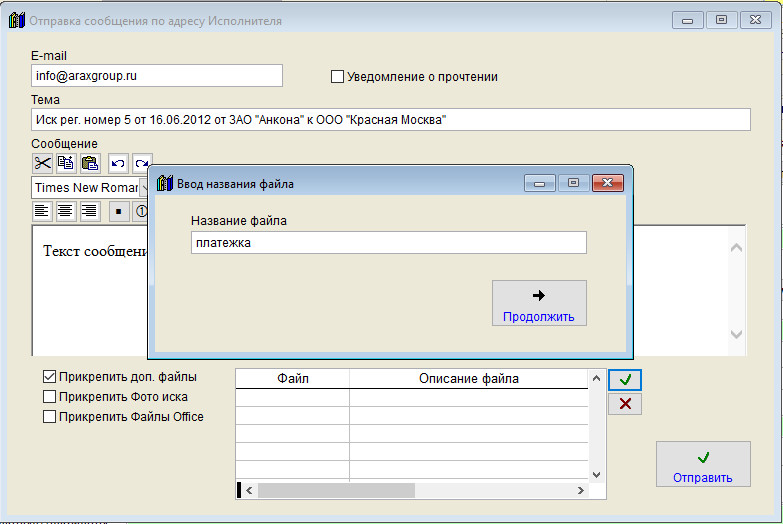
Task: Maximize the file name dialog
Action: pyautogui.click(x=573, y=183)
